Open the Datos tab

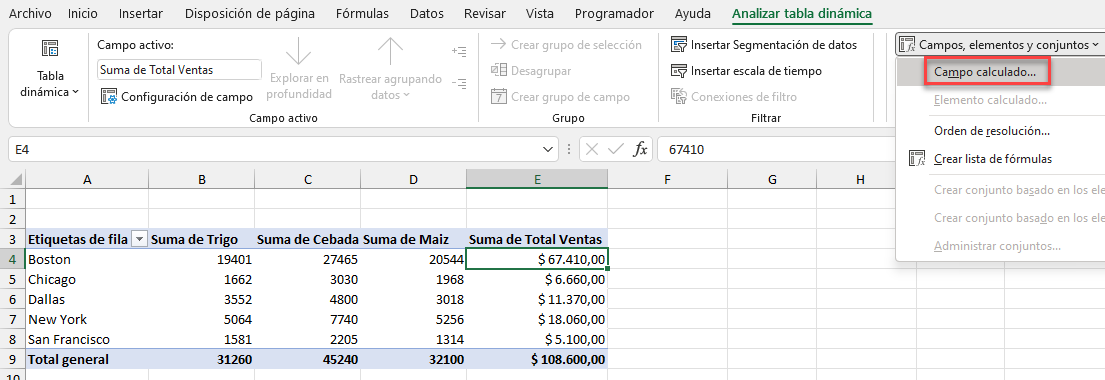[426, 13]
